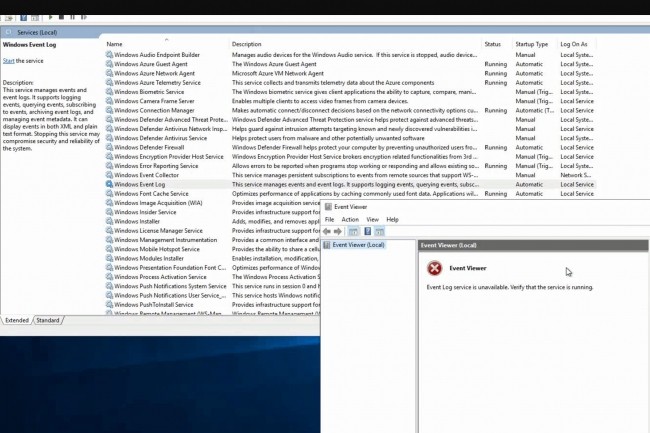This screenshot has width=650, height=433.
Task: Click the Back arrow in Event Viewer toolbar
Action: point(327,231)
